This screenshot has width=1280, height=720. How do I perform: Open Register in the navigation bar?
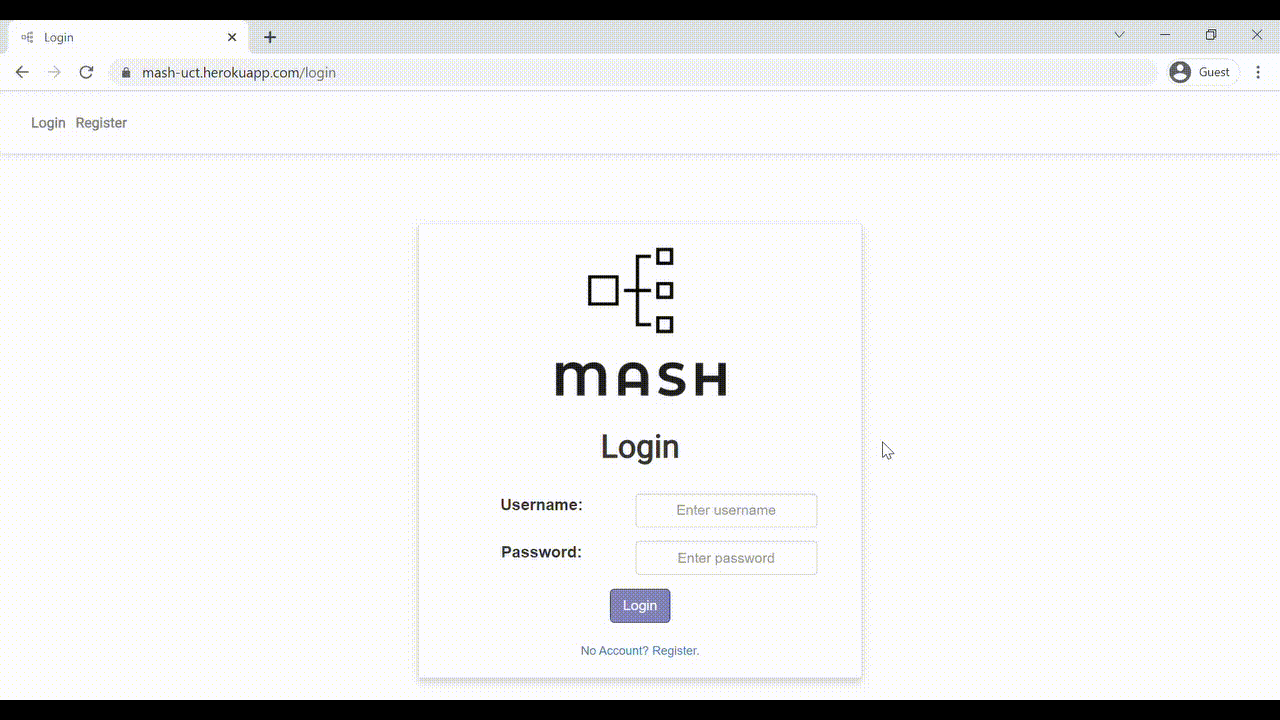click(101, 123)
